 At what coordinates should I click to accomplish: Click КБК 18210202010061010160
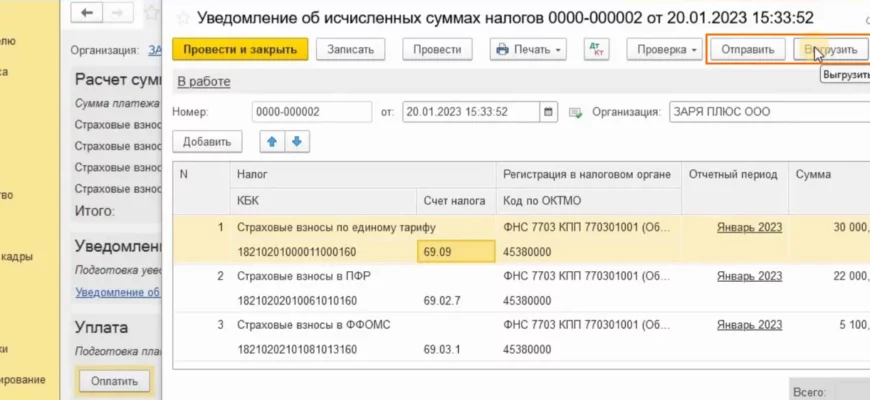coord(297,301)
